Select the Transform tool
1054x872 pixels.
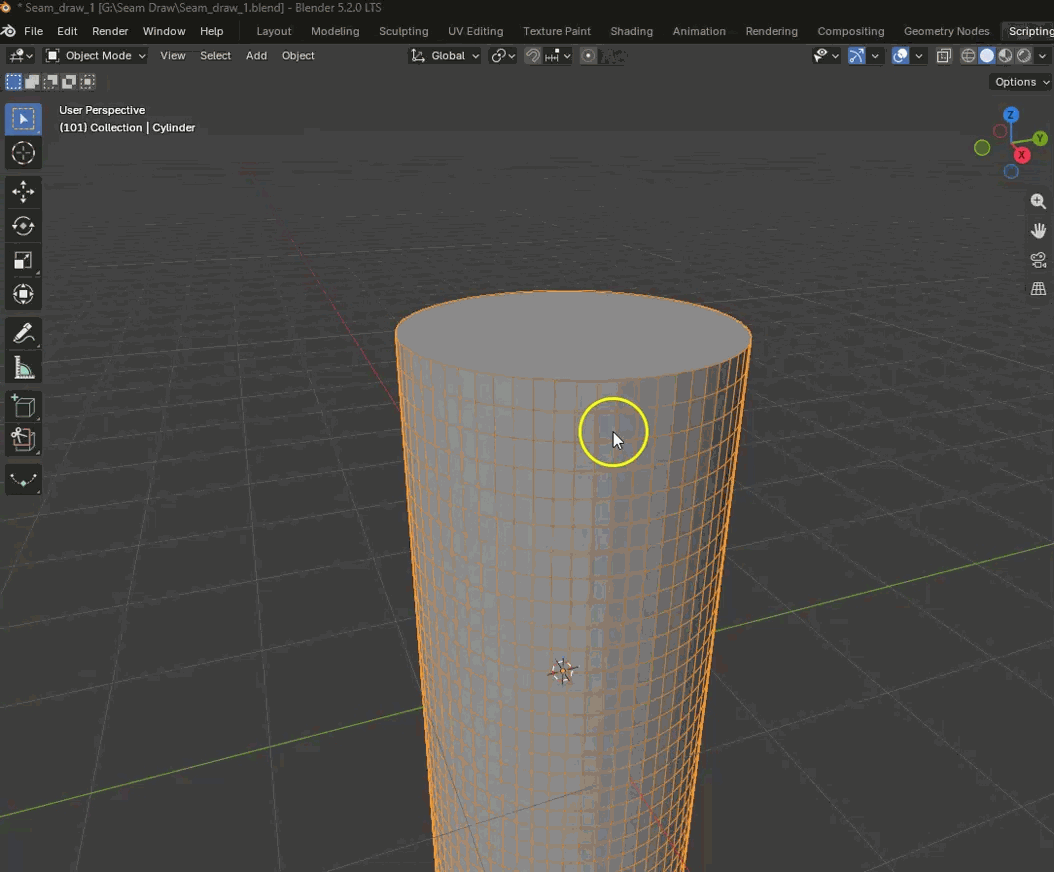(x=23, y=294)
